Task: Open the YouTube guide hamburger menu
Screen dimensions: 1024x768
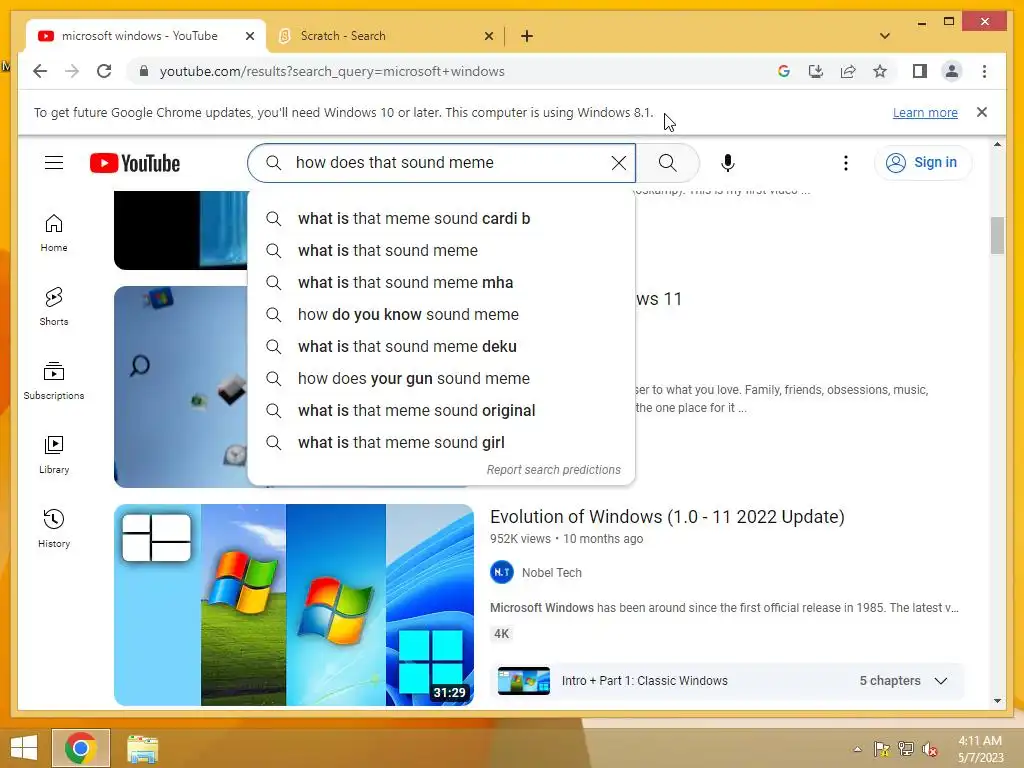Action: (54, 163)
